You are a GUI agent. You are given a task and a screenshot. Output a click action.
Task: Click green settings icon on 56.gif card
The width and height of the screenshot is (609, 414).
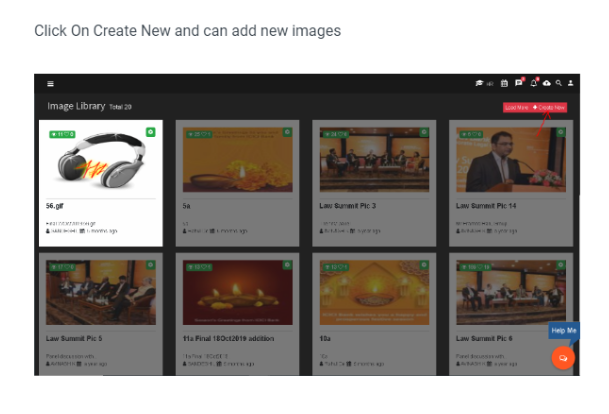coord(151,132)
